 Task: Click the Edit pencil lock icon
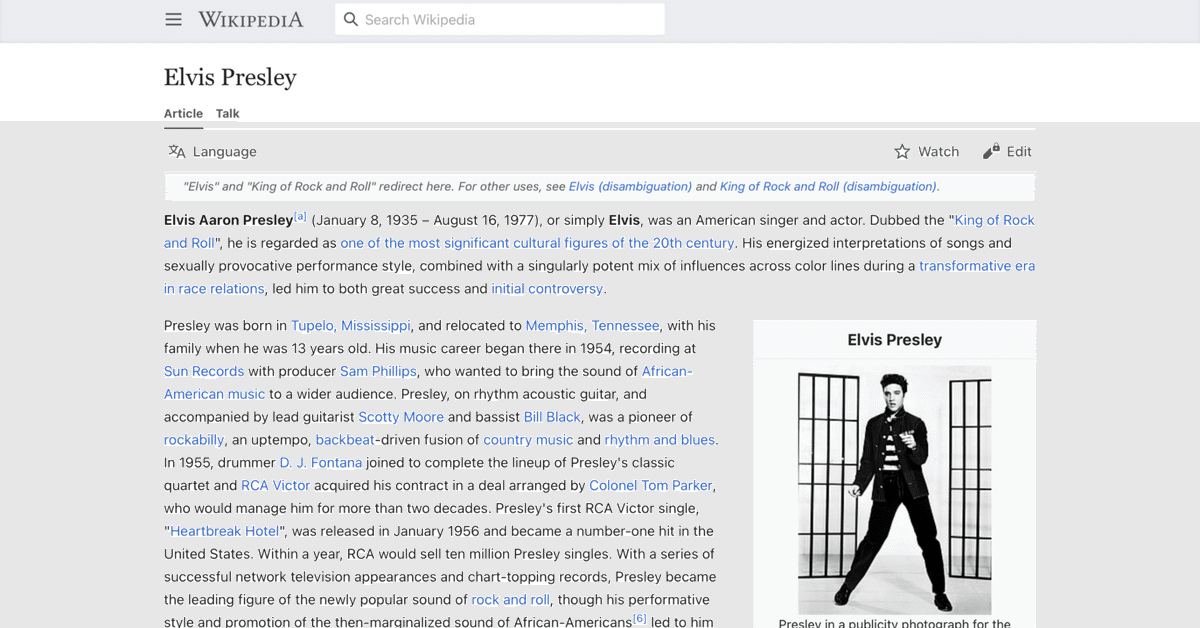[991, 152]
